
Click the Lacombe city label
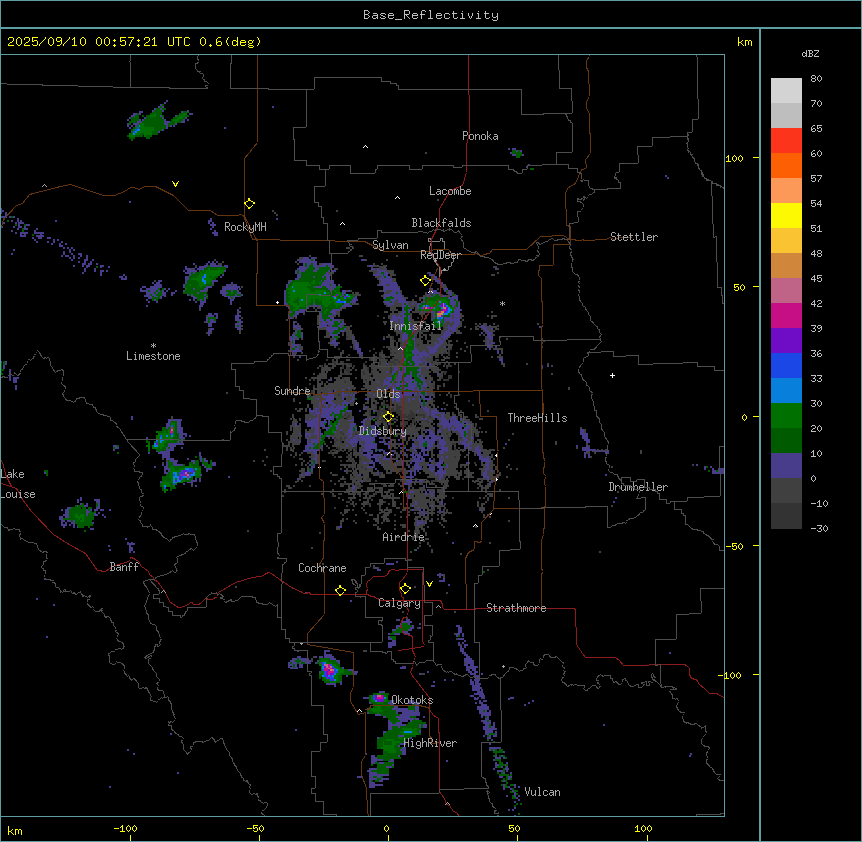[450, 191]
